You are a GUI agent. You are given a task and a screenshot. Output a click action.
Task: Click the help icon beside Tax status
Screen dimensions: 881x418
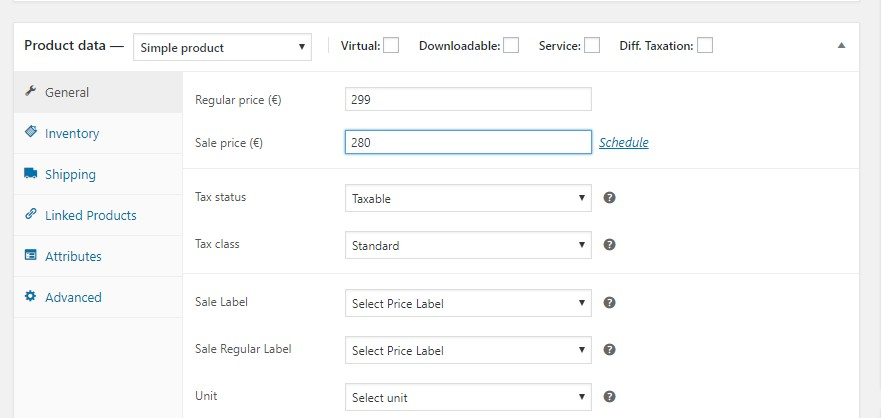[x=610, y=198]
